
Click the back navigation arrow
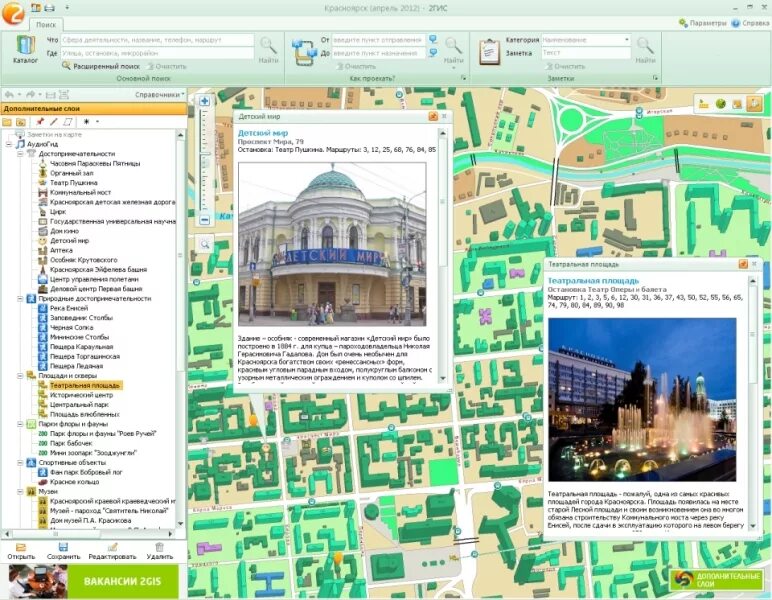point(9,95)
